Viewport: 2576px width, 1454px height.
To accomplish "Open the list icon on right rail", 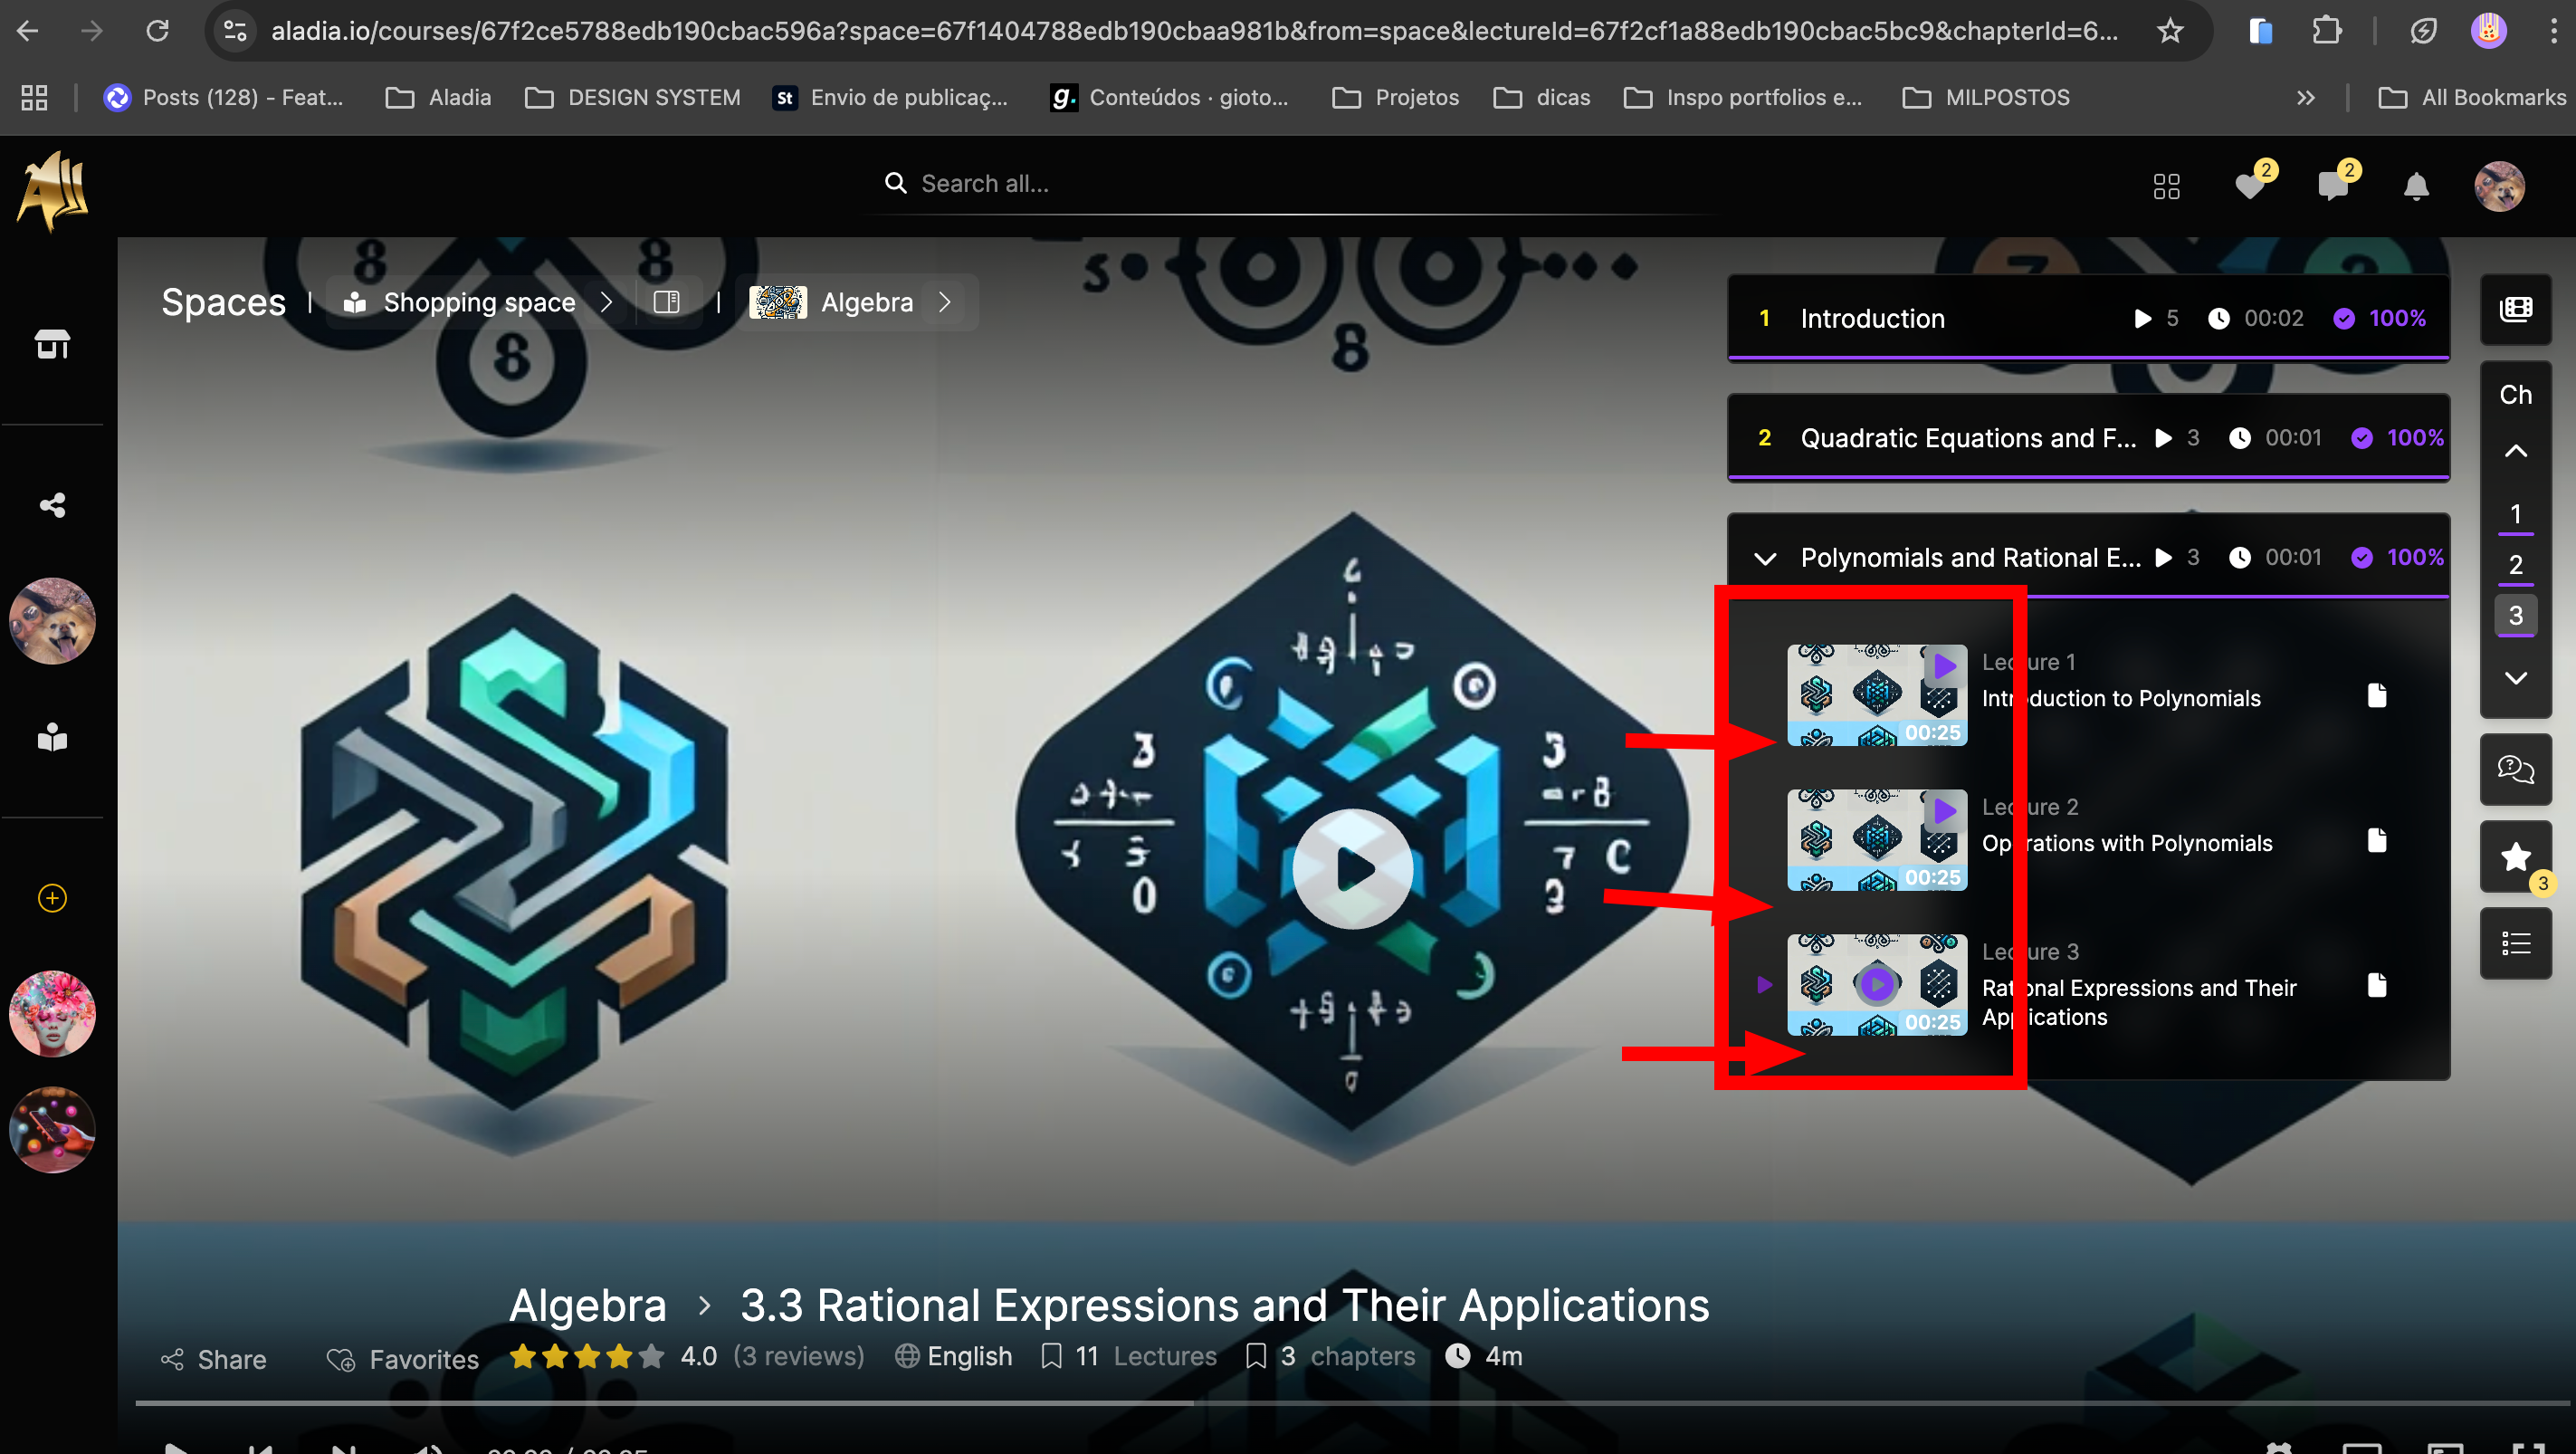I will pyautogui.click(x=2516, y=943).
